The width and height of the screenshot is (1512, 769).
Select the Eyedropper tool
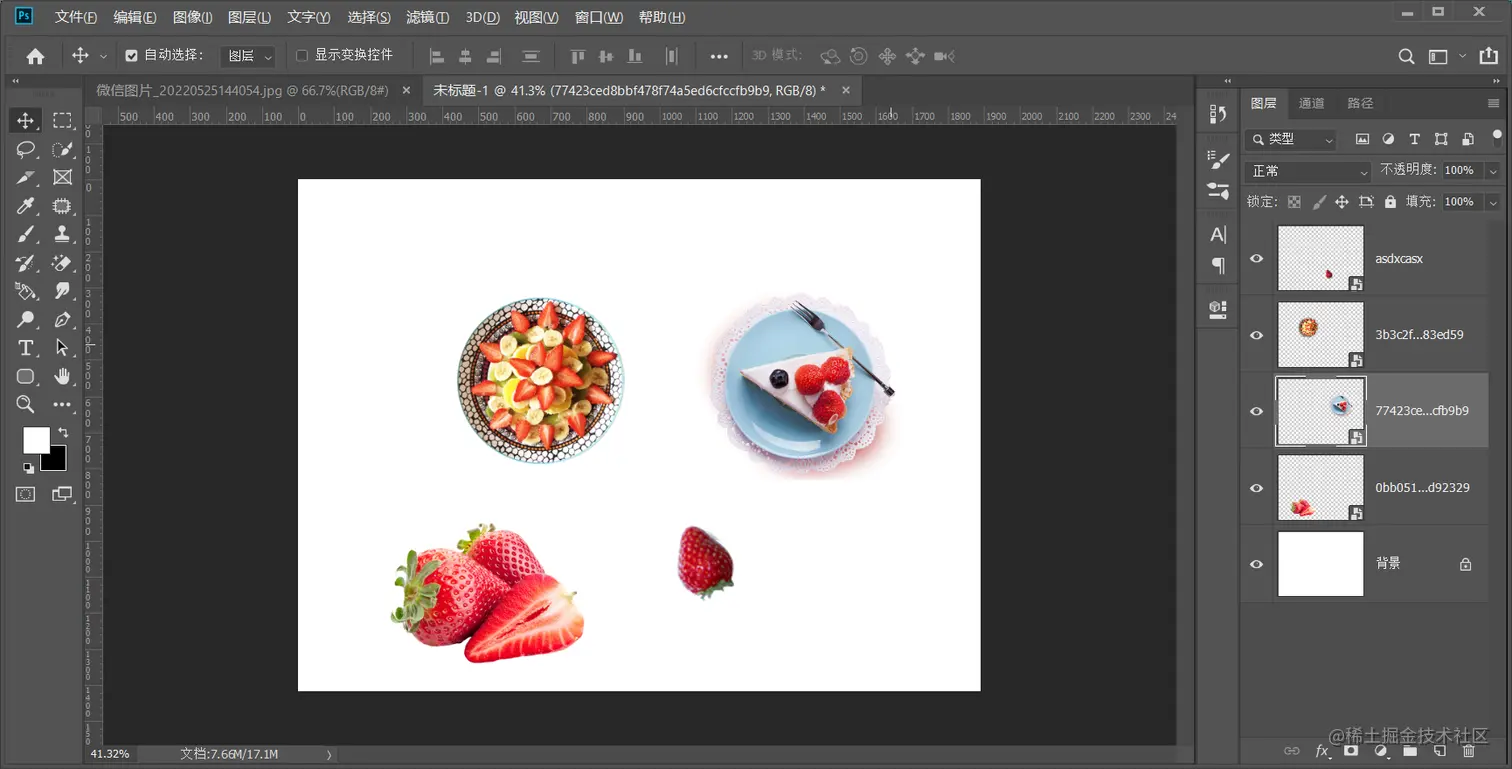[x=26, y=206]
